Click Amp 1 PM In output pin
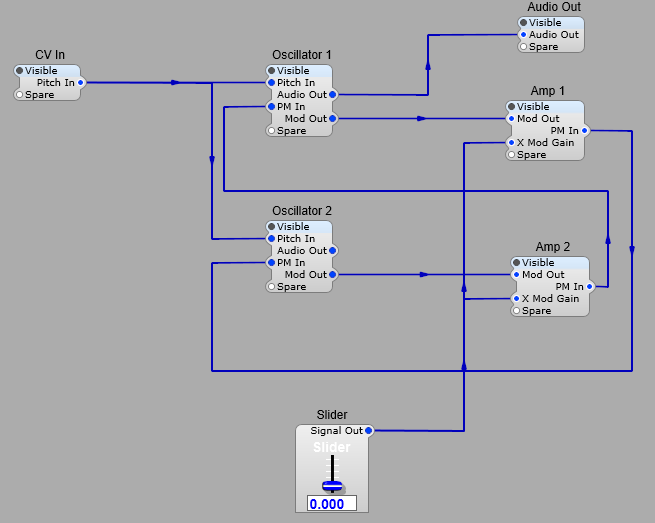The image size is (655, 523). [x=585, y=131]
